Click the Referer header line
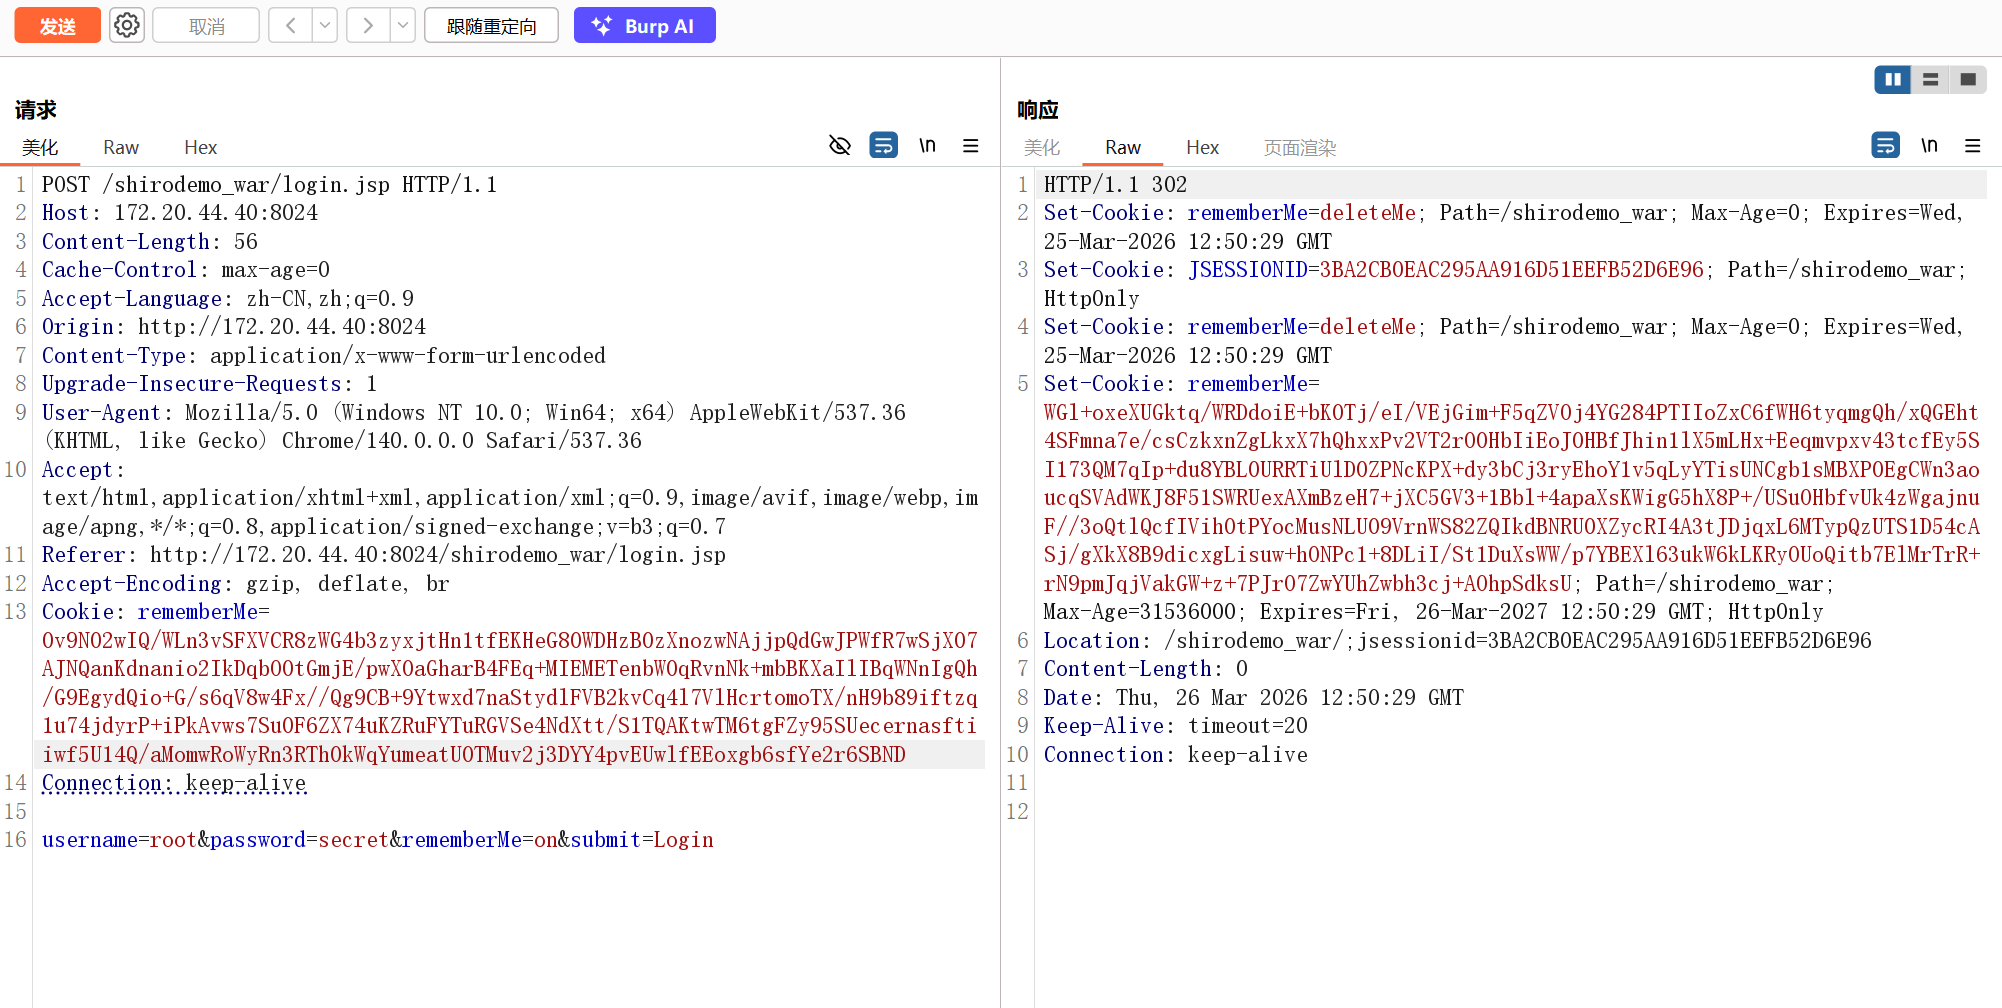Viewport: 2002px width, 1008px height. tap(384, 555)
